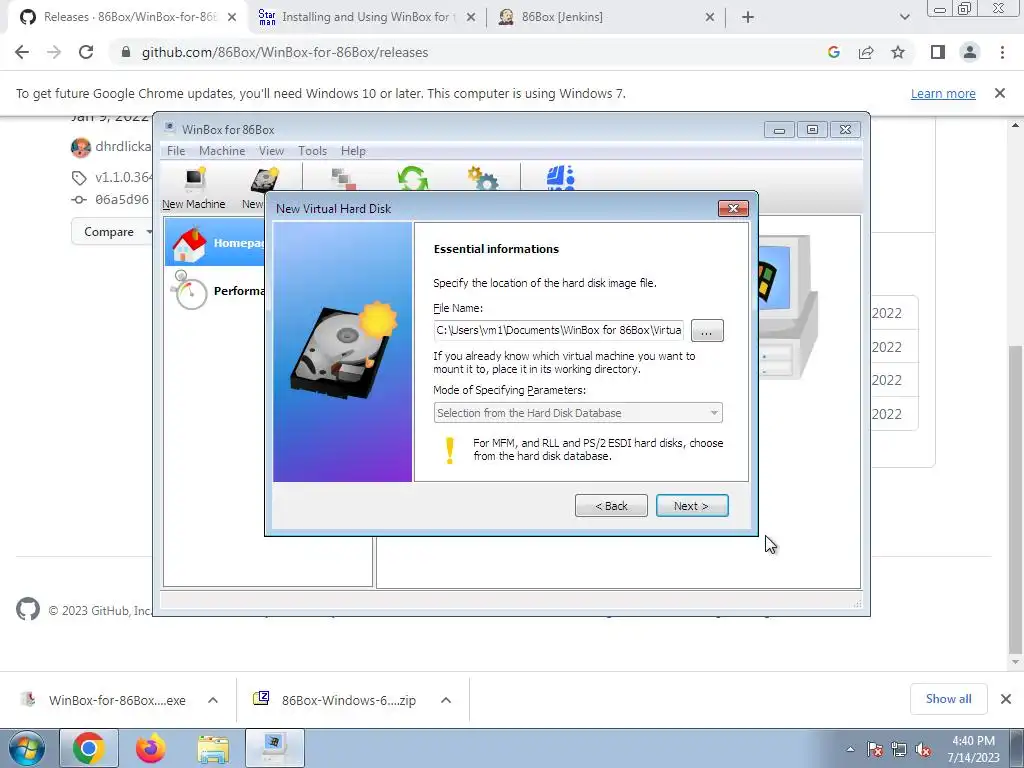Click the network tray icon
The image size is (1024, 768).
[x=899, y=749]
